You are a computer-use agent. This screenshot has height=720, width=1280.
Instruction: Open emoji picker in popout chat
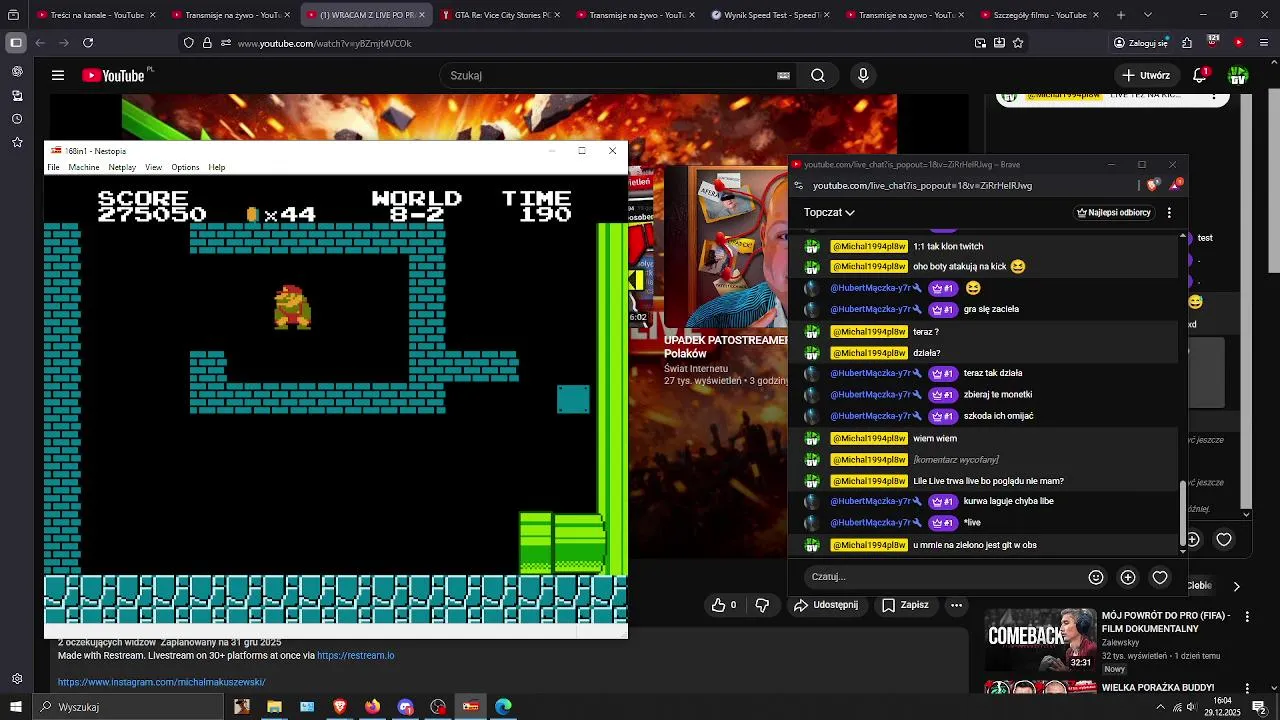[1096, 577]
